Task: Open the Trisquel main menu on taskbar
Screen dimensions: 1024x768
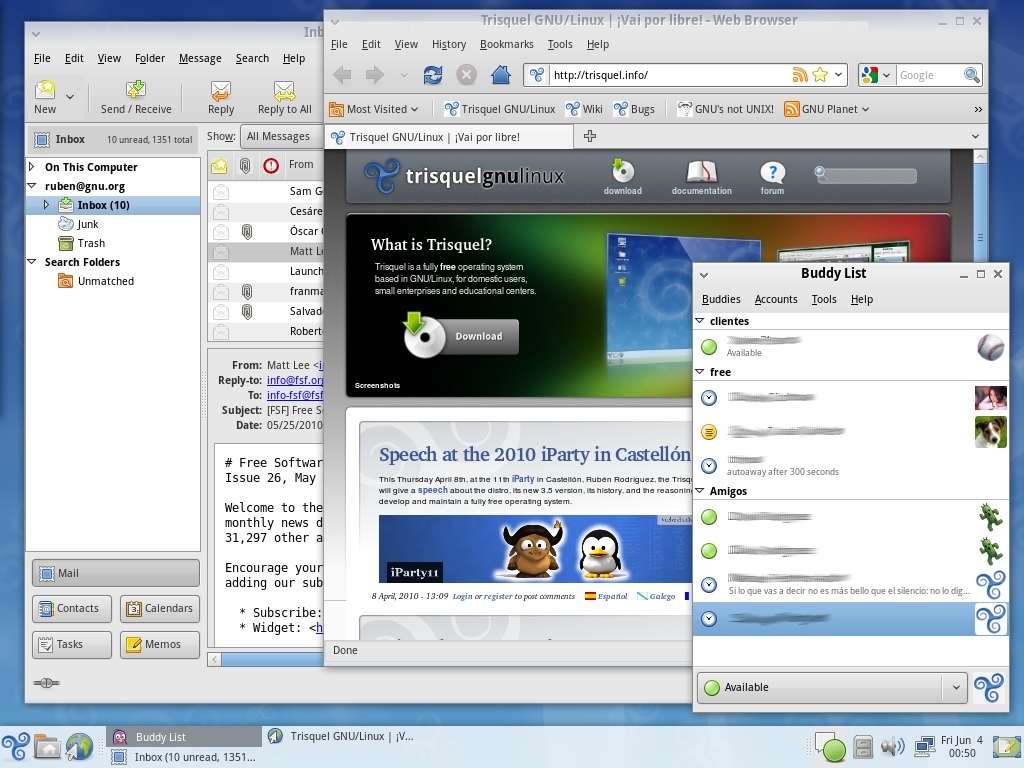Action: pyautogui.click(x=16, y=746)
